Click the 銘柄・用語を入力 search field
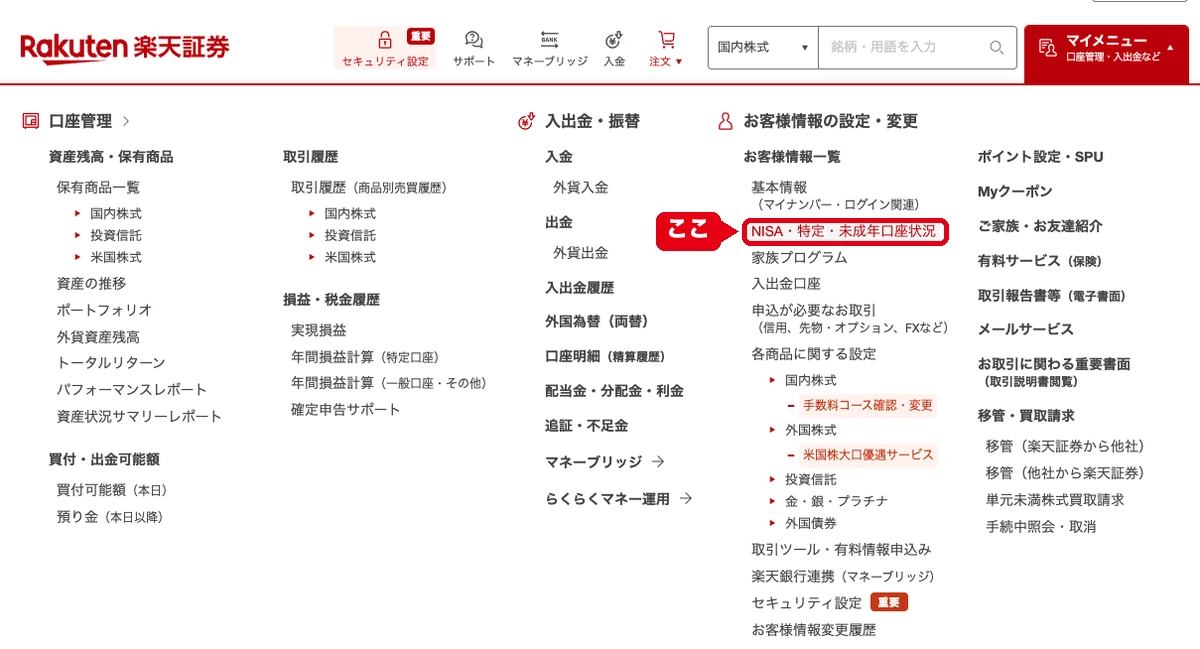1200x649 pixels. (900, 47)
